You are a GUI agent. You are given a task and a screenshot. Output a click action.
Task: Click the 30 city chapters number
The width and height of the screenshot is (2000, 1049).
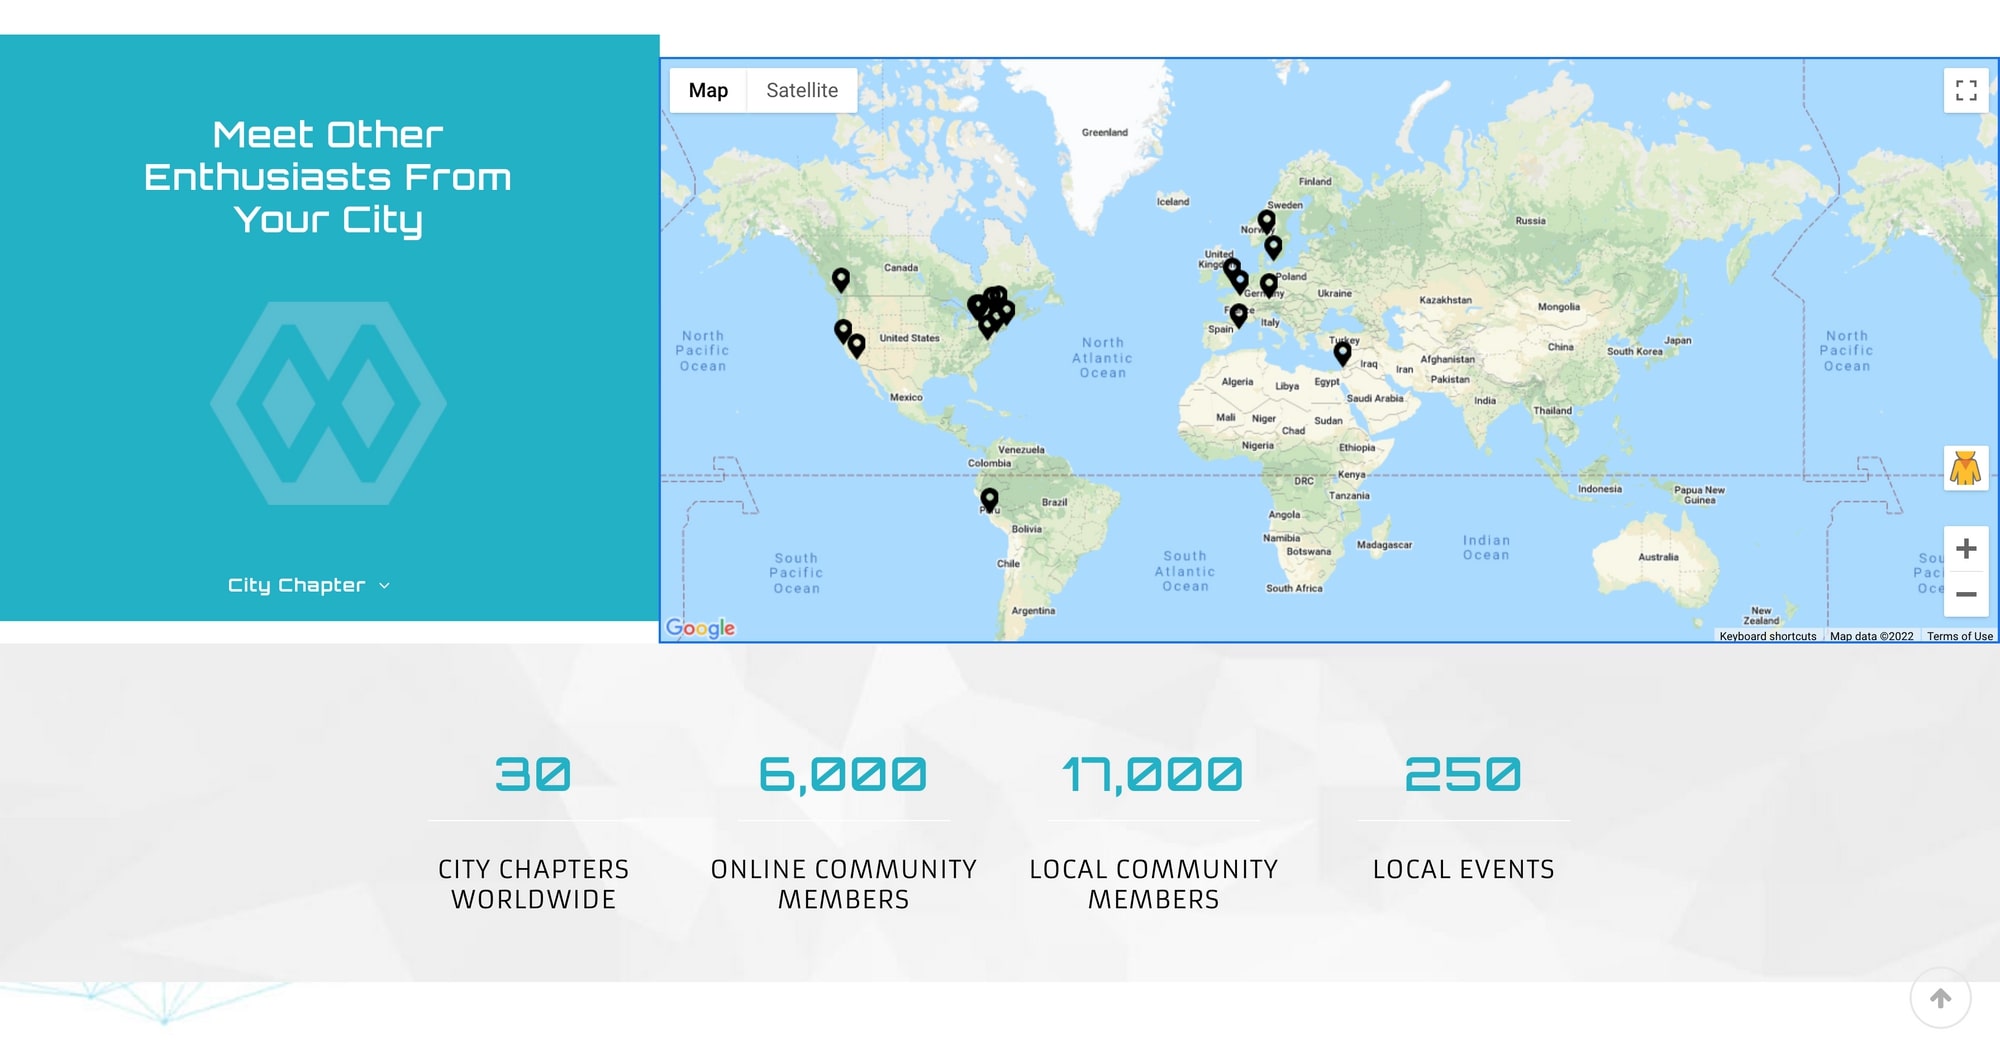click(x=533, y=775)
